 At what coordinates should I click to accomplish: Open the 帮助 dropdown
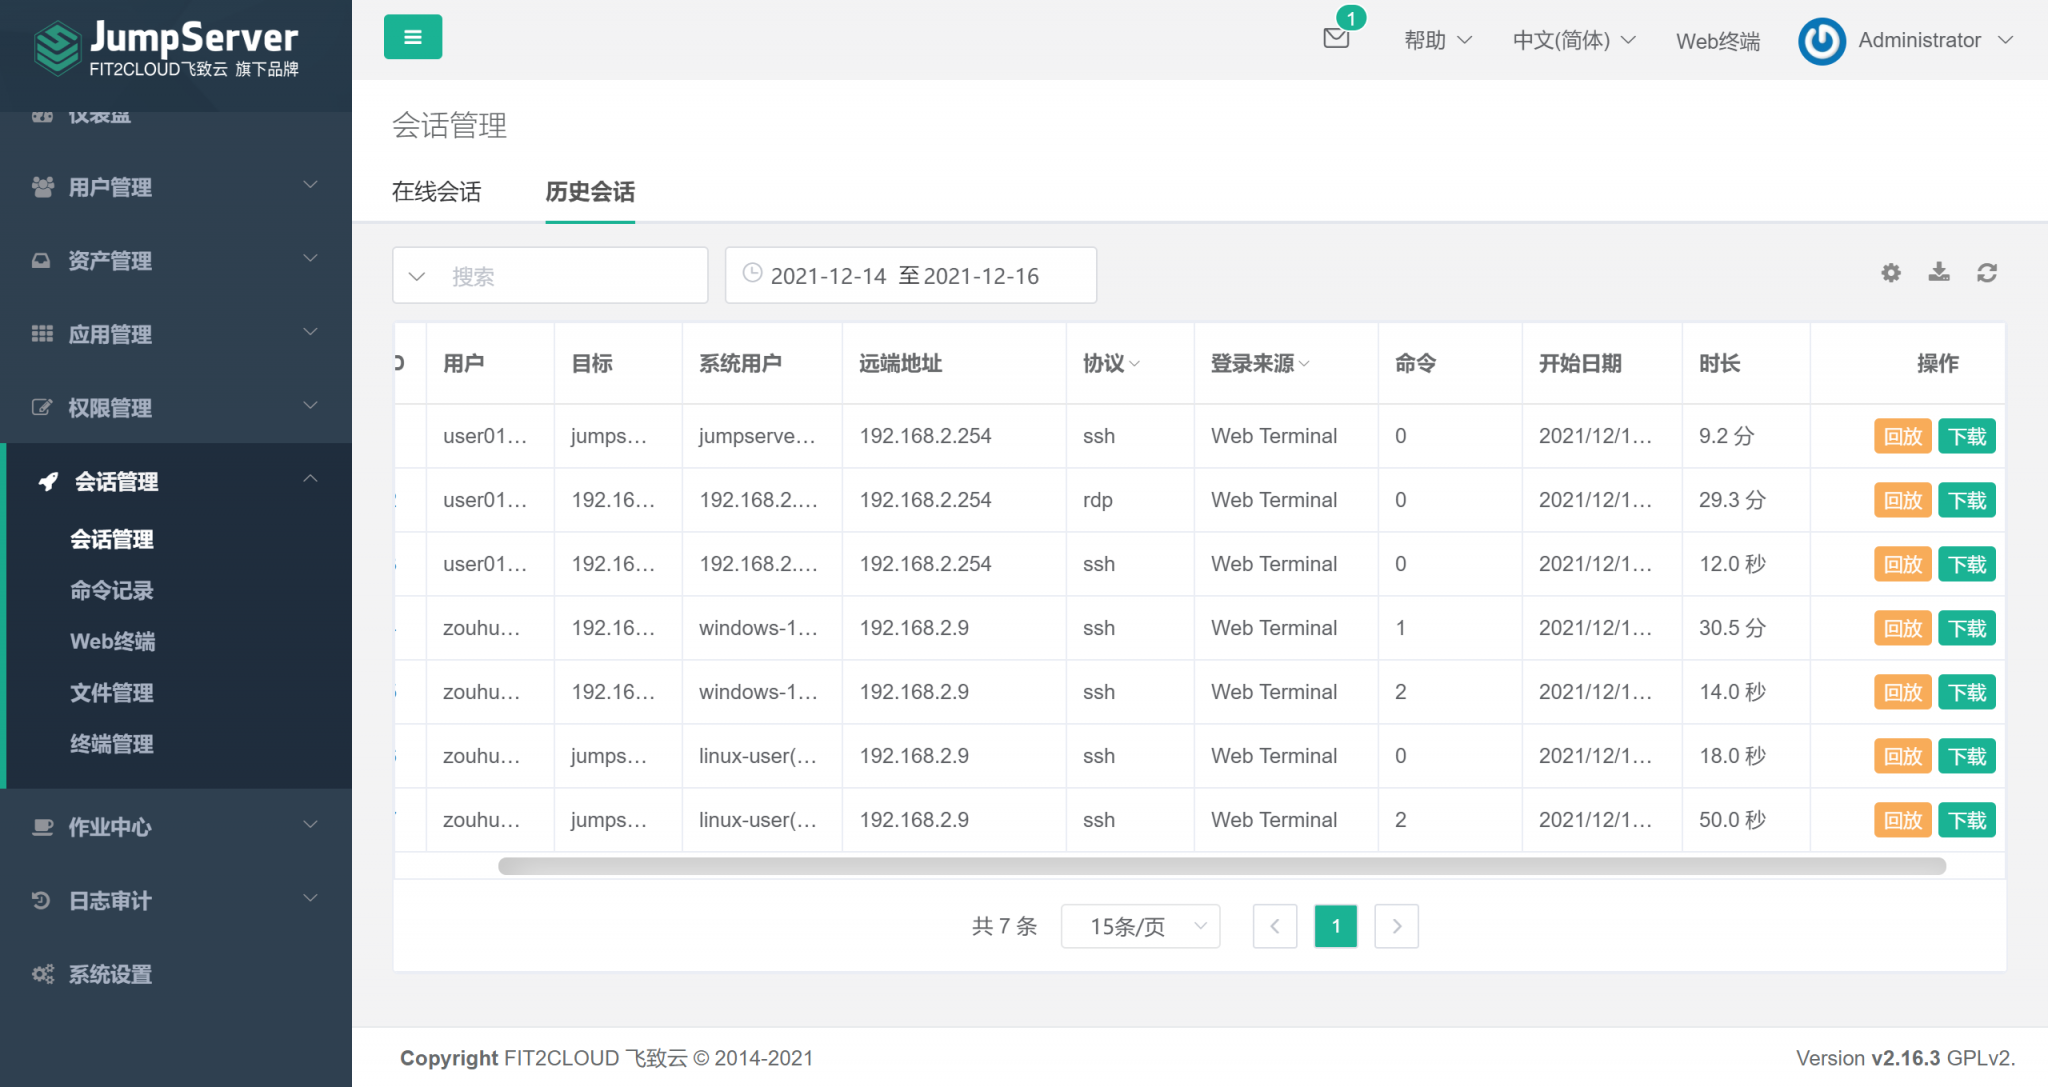tap(1438, 40)
